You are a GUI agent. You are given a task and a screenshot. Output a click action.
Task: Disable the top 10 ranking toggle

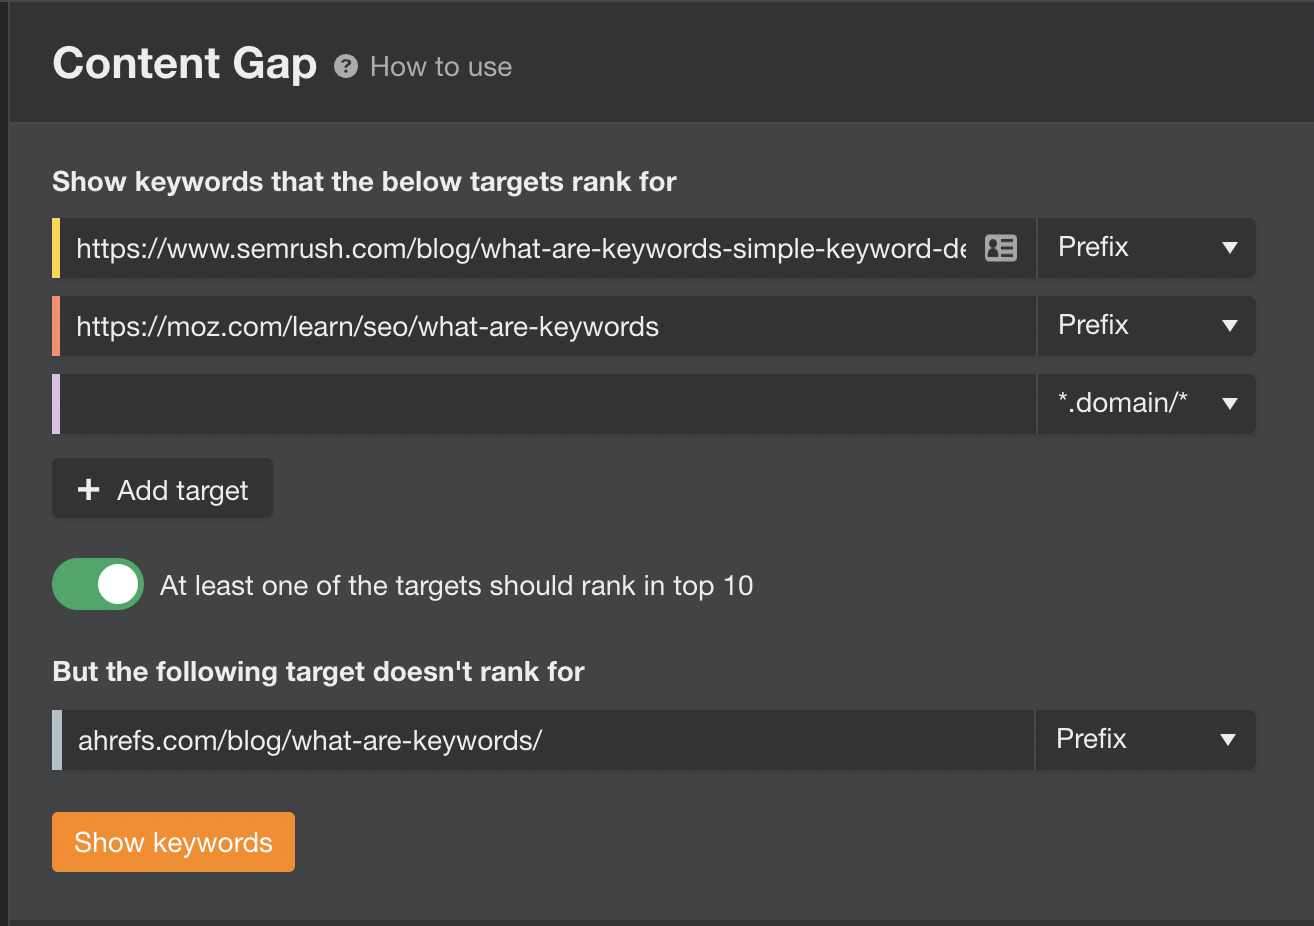(97, 584)
